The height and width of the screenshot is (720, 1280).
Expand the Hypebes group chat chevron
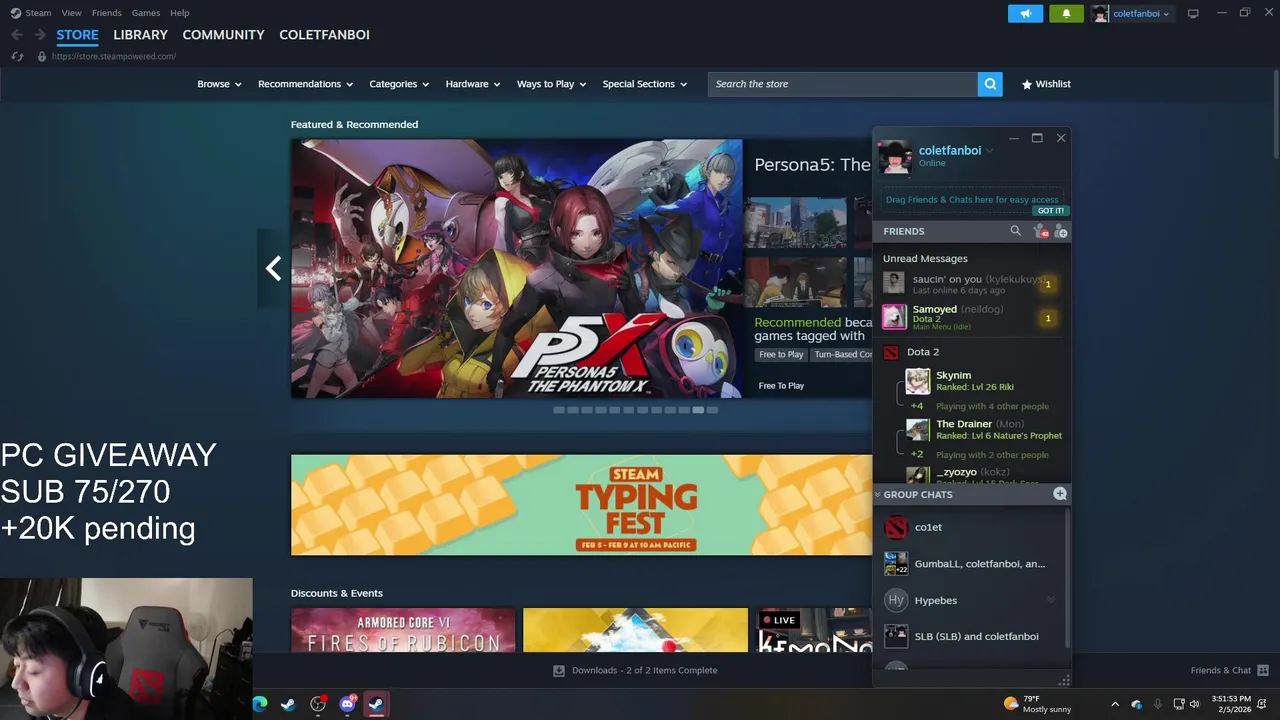point(1050,600)
